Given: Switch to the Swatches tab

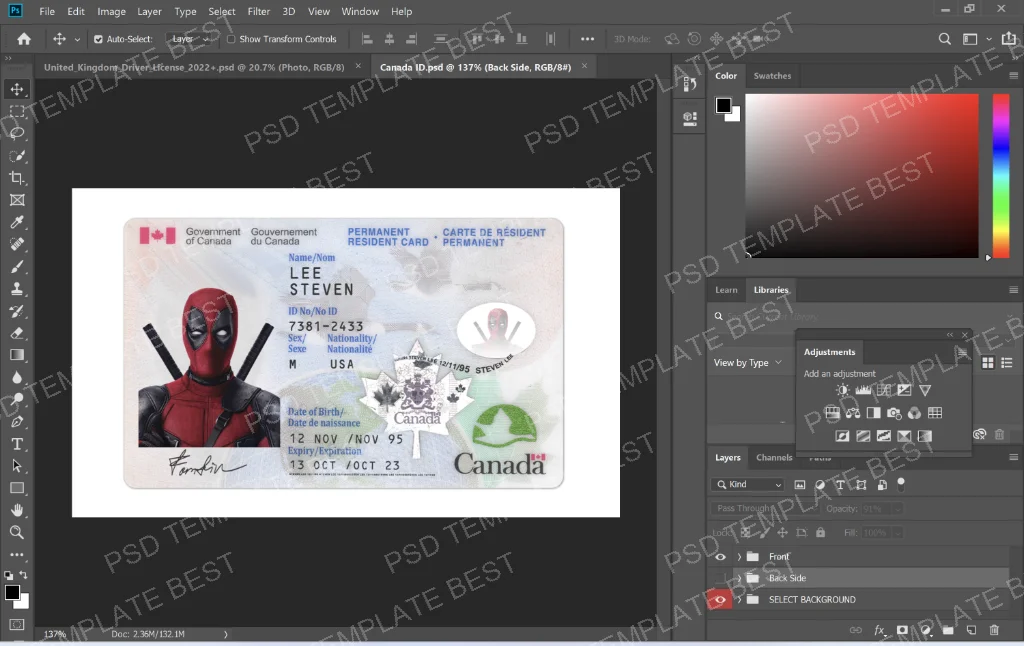Looking at the screenshot, I should 772,76.
